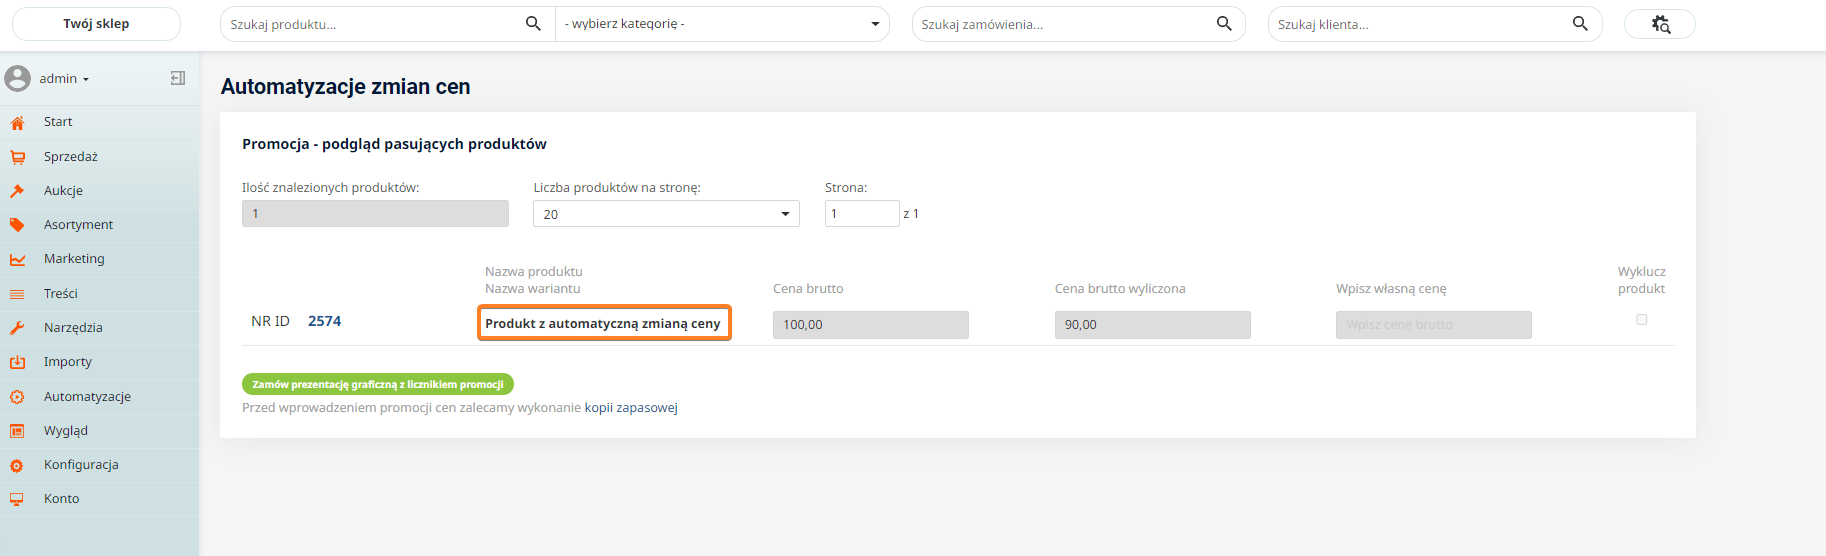Open the 'wybierz kategorię' dropdown

[722, 24]
